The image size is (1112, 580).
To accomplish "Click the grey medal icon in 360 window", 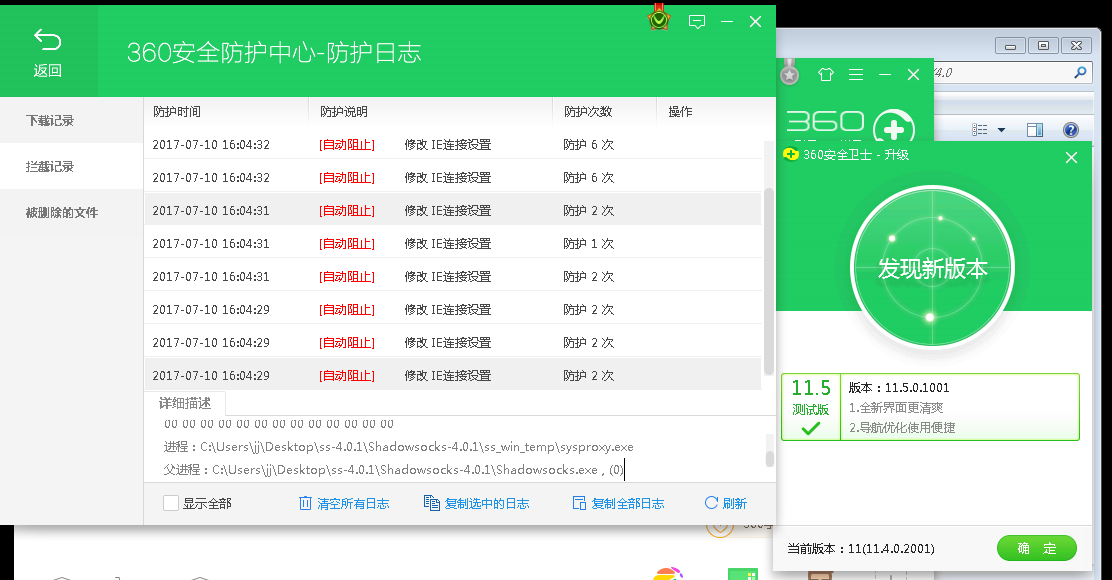I will point(789,72).
